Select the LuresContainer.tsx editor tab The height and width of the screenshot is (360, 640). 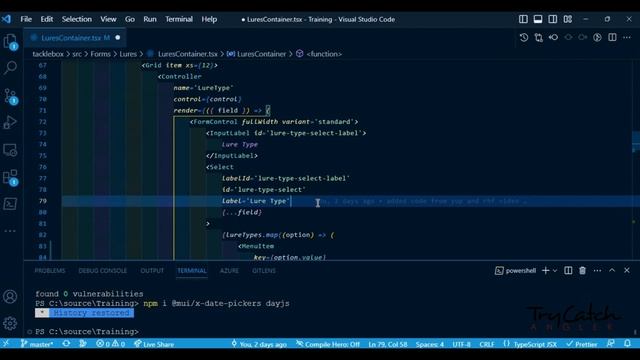coord(75,38)
